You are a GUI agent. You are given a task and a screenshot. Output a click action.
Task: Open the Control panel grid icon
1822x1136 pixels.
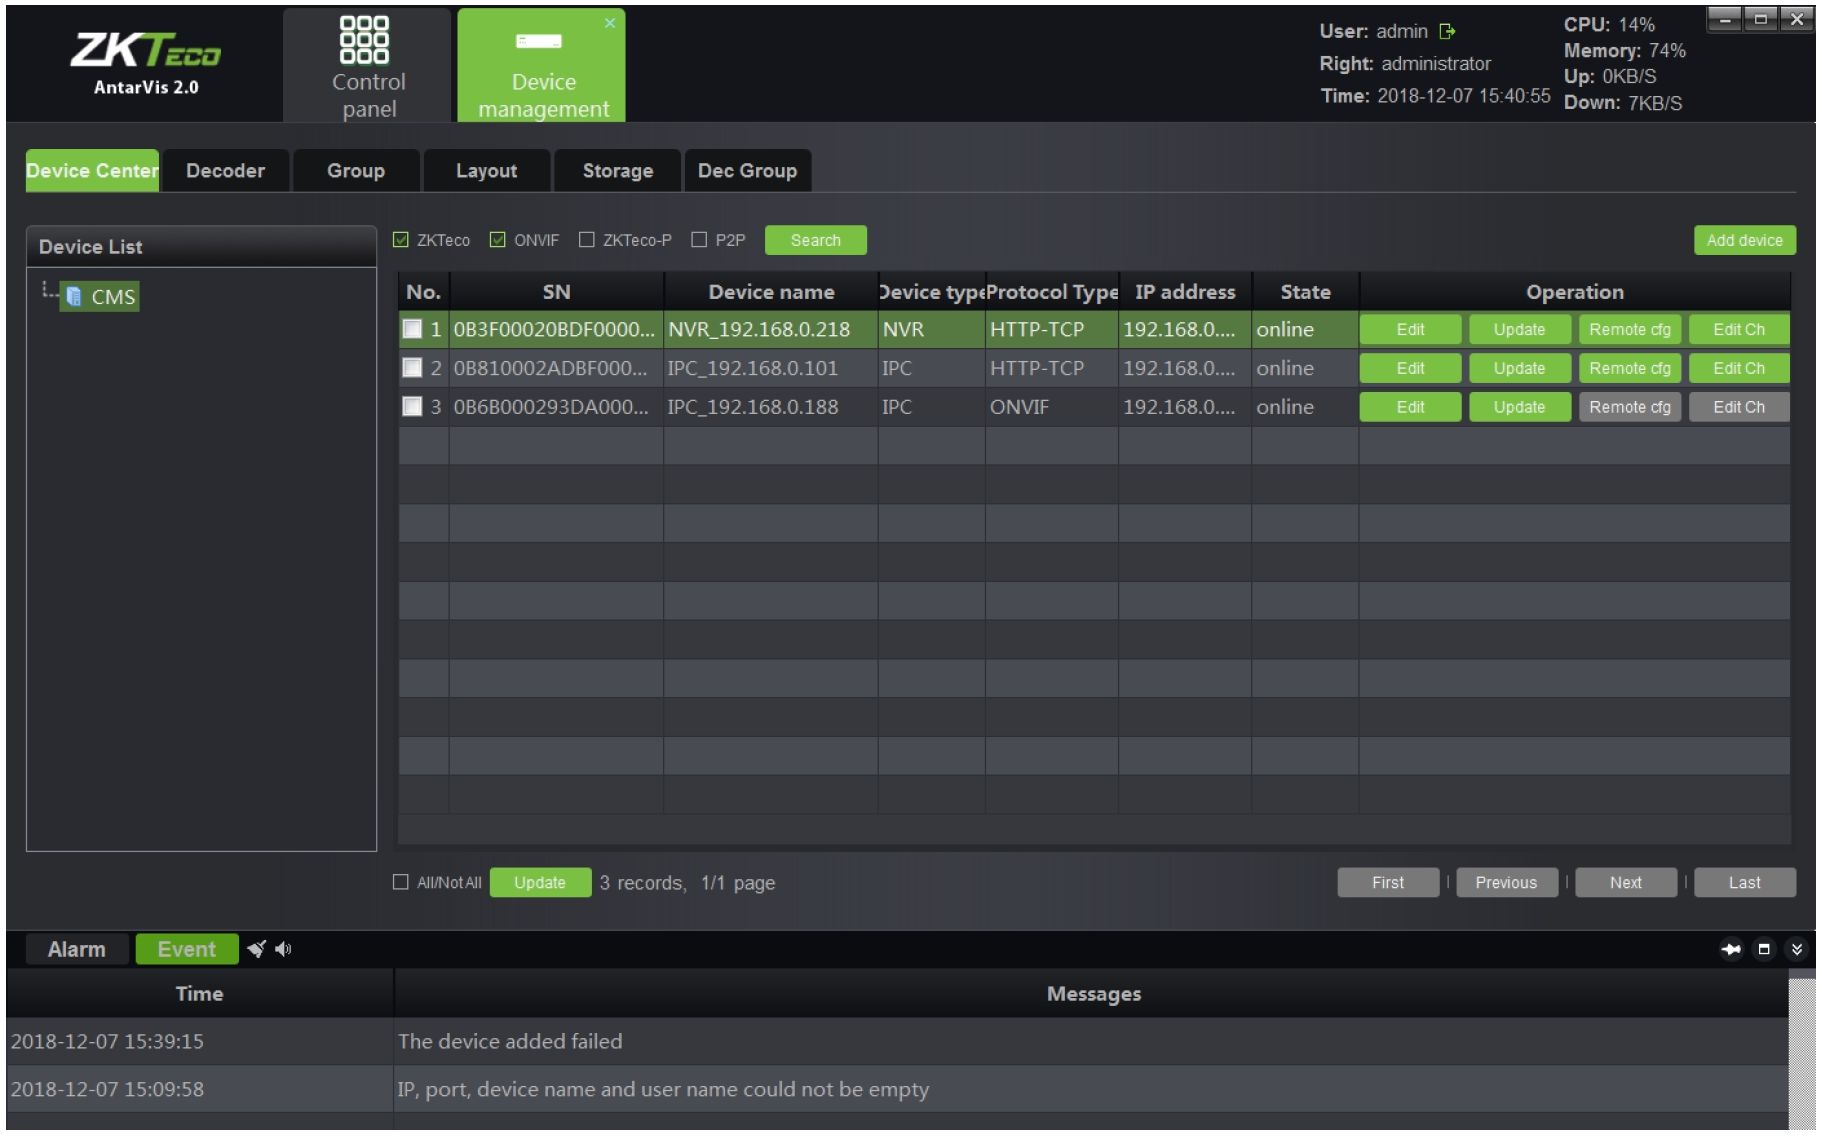364,40
